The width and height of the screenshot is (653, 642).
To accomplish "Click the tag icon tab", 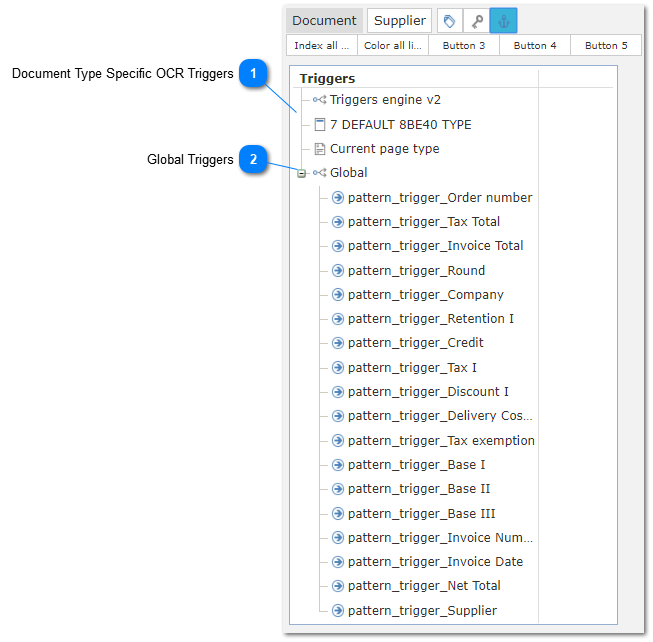I will pos(450,21).
